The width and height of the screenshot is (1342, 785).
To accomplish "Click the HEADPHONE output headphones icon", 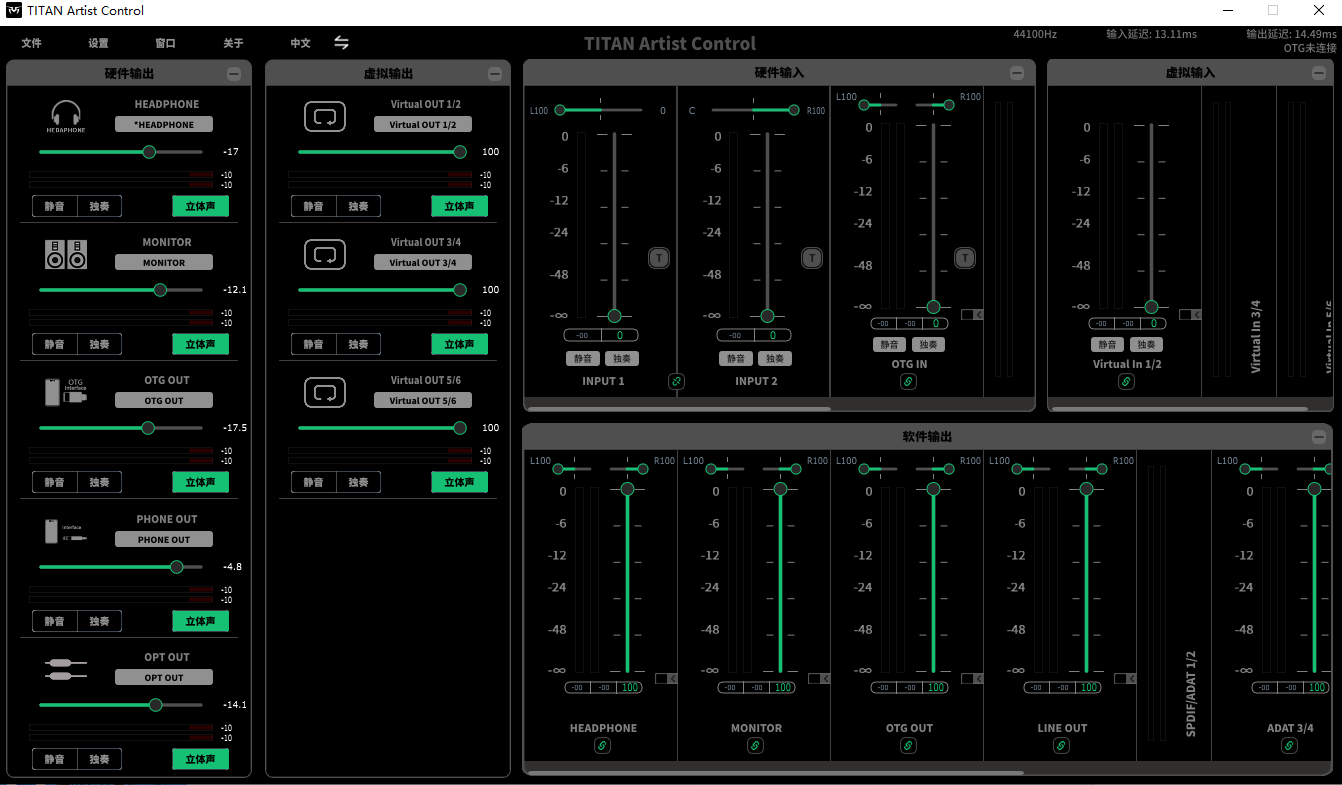I will 66,116.
